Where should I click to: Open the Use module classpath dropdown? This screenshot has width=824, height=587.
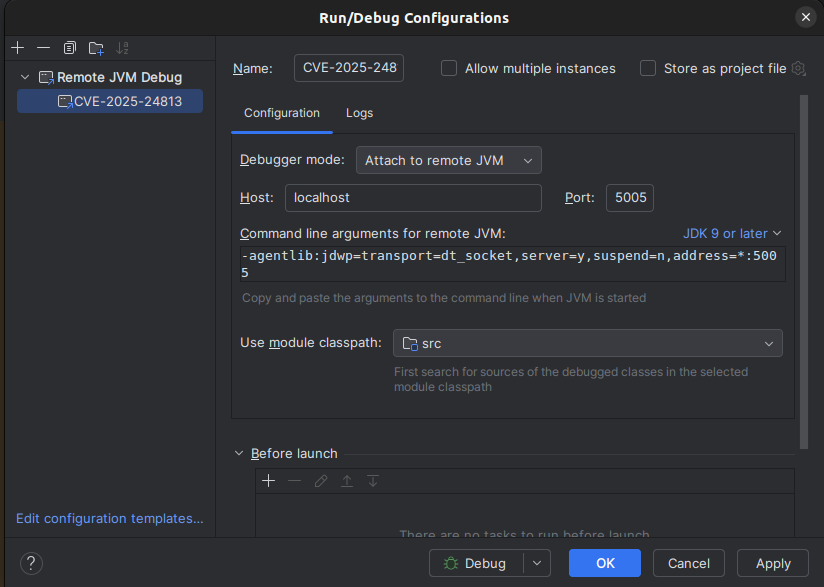tap(587, 344)
